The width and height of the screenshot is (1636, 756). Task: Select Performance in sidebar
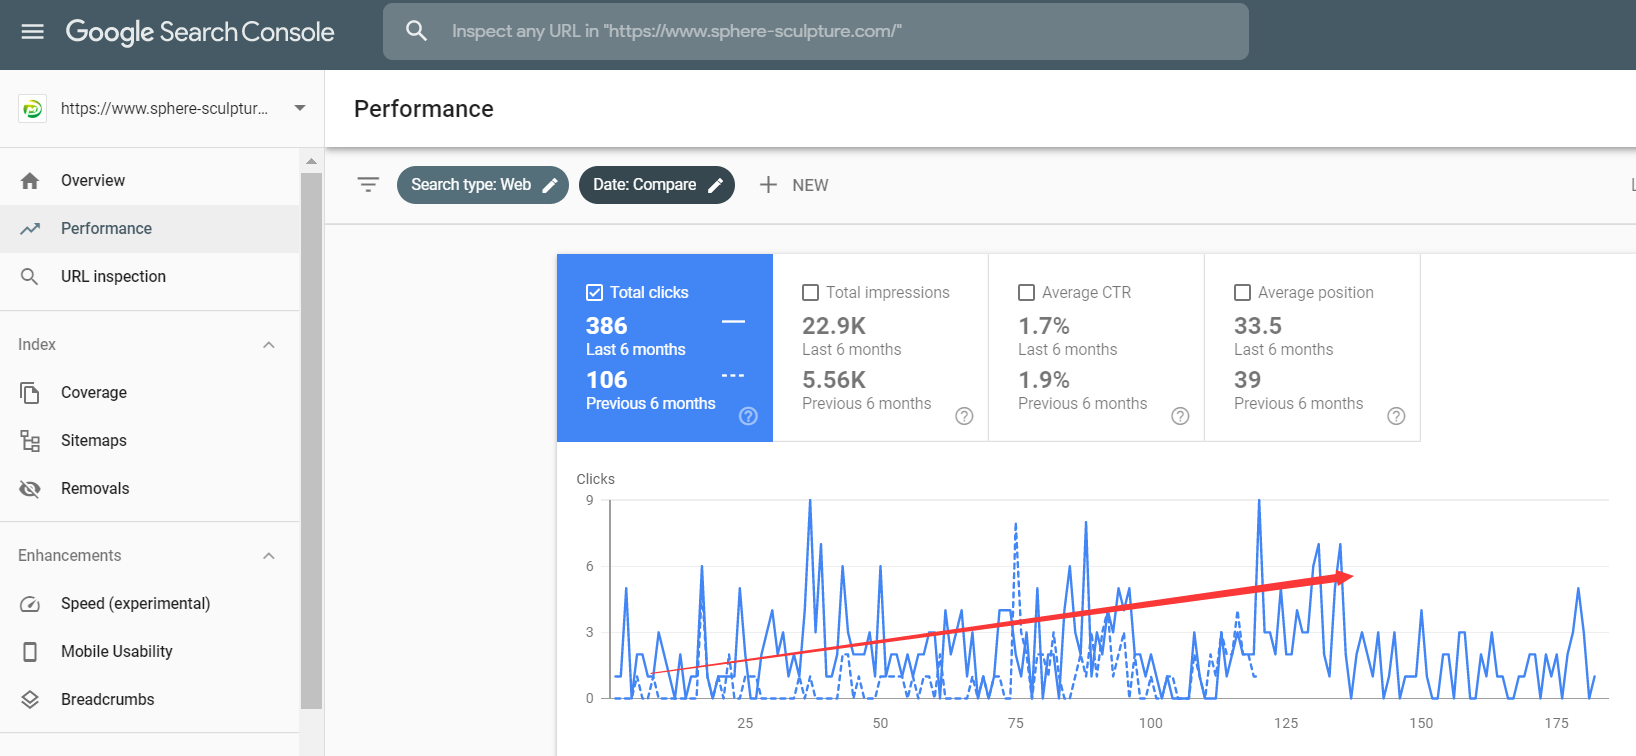pyautogui.click(x=150, y=229)
